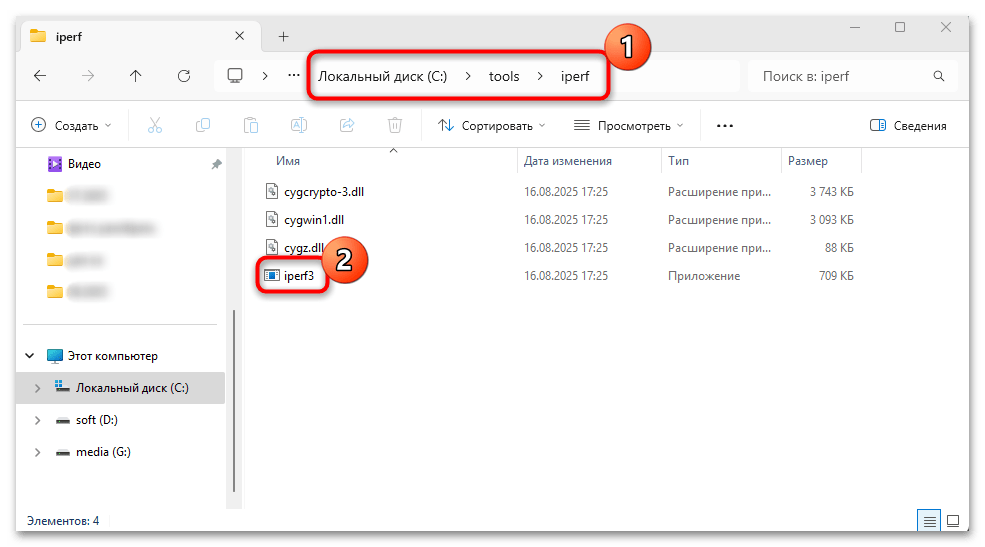Sort by Тип column header
Viewport: 985px width, 547px height.
[x=678, y=161]
